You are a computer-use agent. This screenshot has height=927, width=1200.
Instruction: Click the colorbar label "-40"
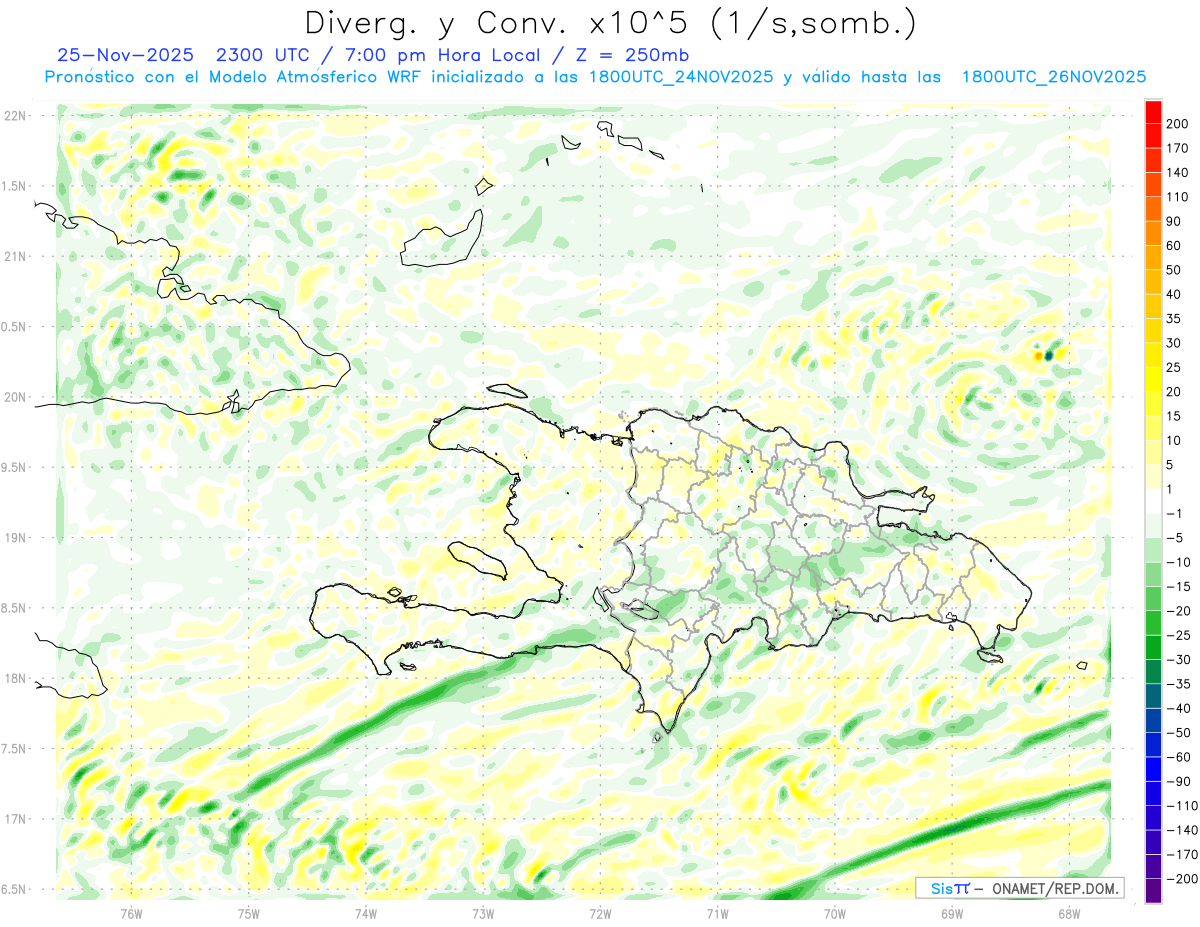point(1177,708)
